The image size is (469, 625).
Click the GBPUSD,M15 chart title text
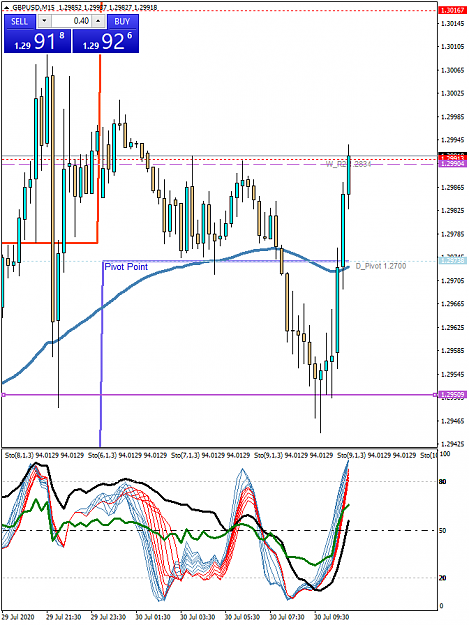tap(35, 7)
